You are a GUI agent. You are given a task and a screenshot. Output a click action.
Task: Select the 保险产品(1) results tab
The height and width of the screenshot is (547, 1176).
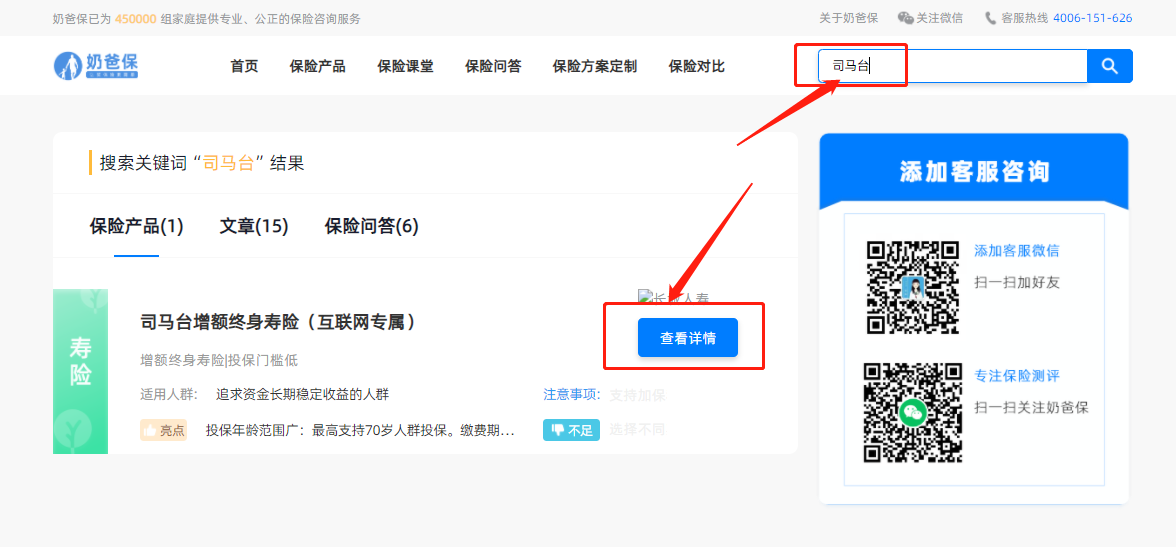(x=136, y=226)
